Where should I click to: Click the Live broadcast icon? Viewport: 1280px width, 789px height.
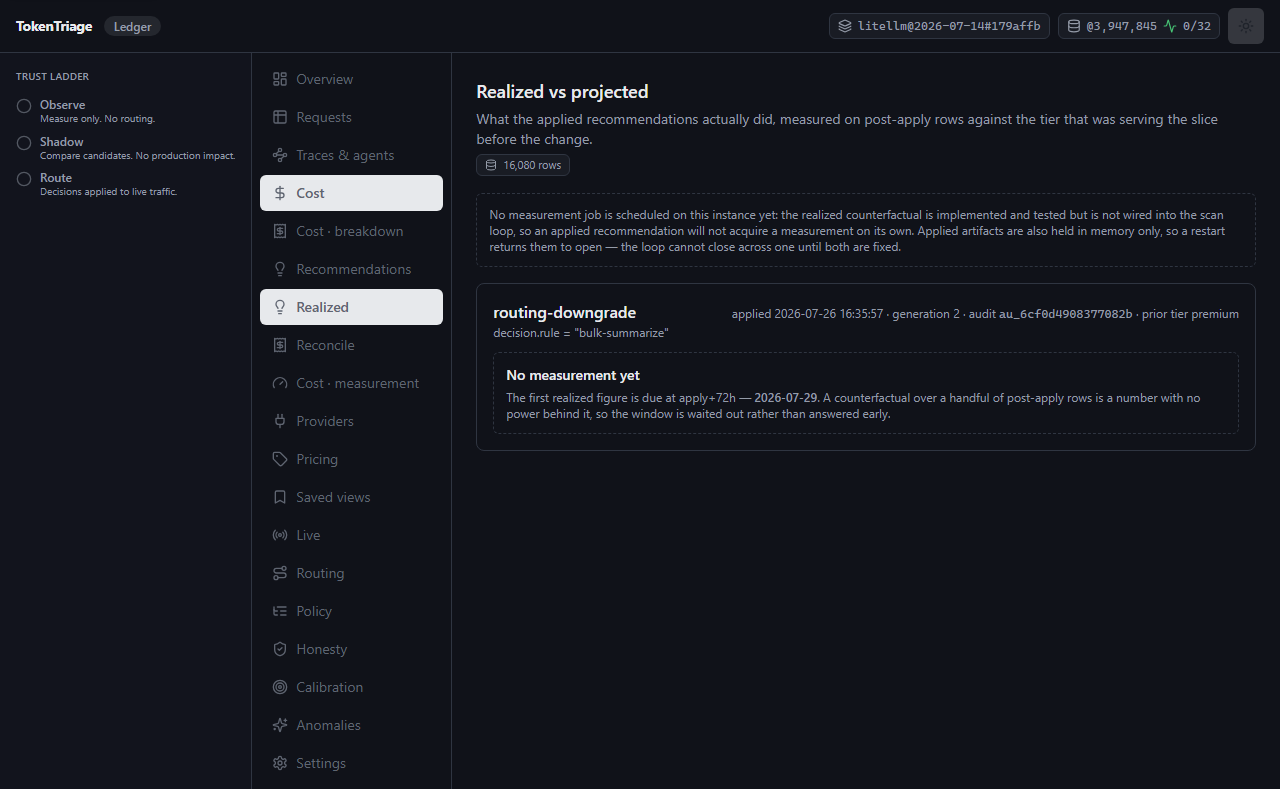(x=280, y=535)
